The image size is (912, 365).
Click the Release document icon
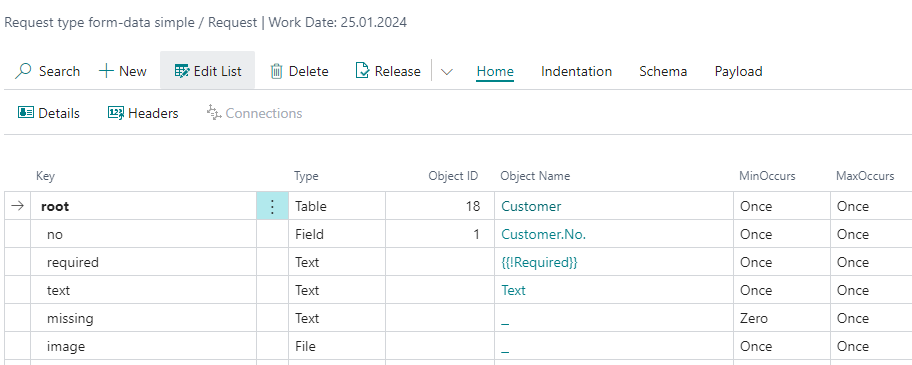coord(362,71)
